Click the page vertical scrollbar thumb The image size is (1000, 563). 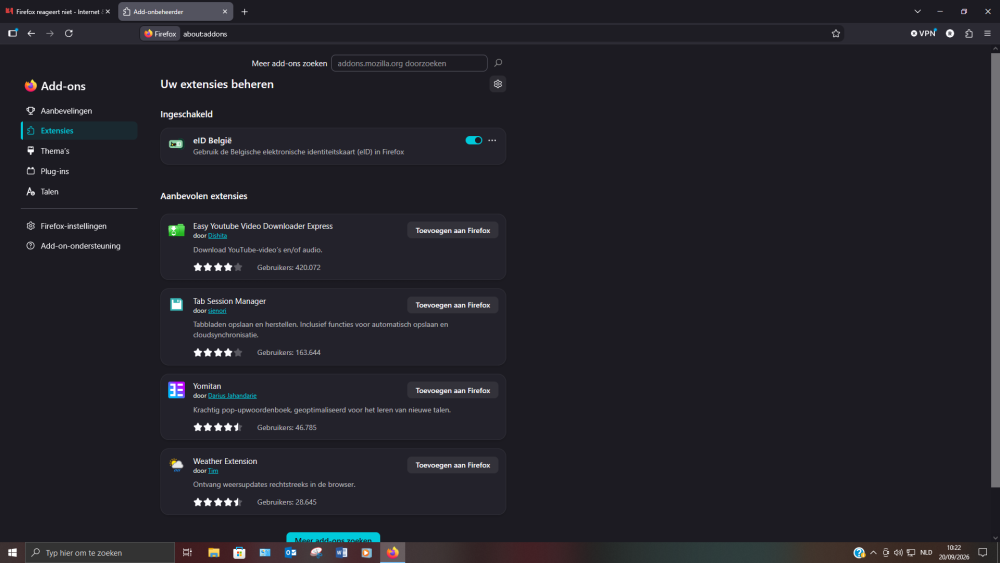coord(995,271)
